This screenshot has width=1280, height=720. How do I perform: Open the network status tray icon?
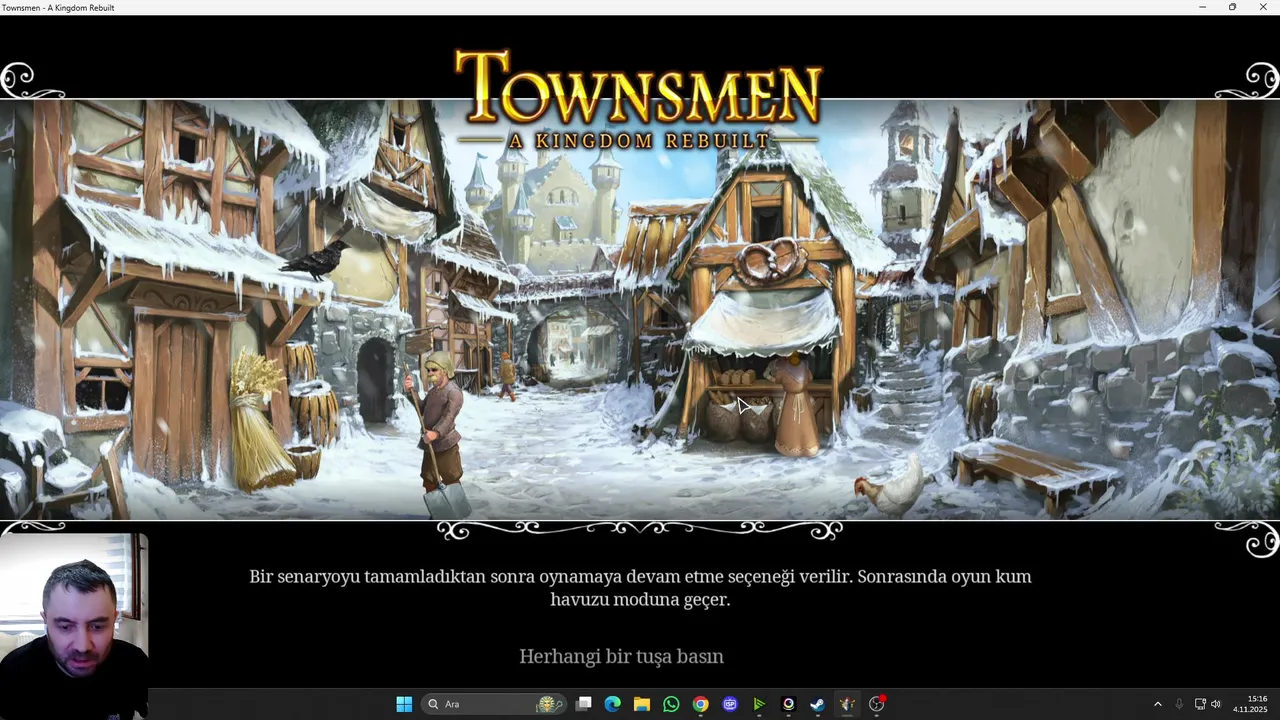1200,704
